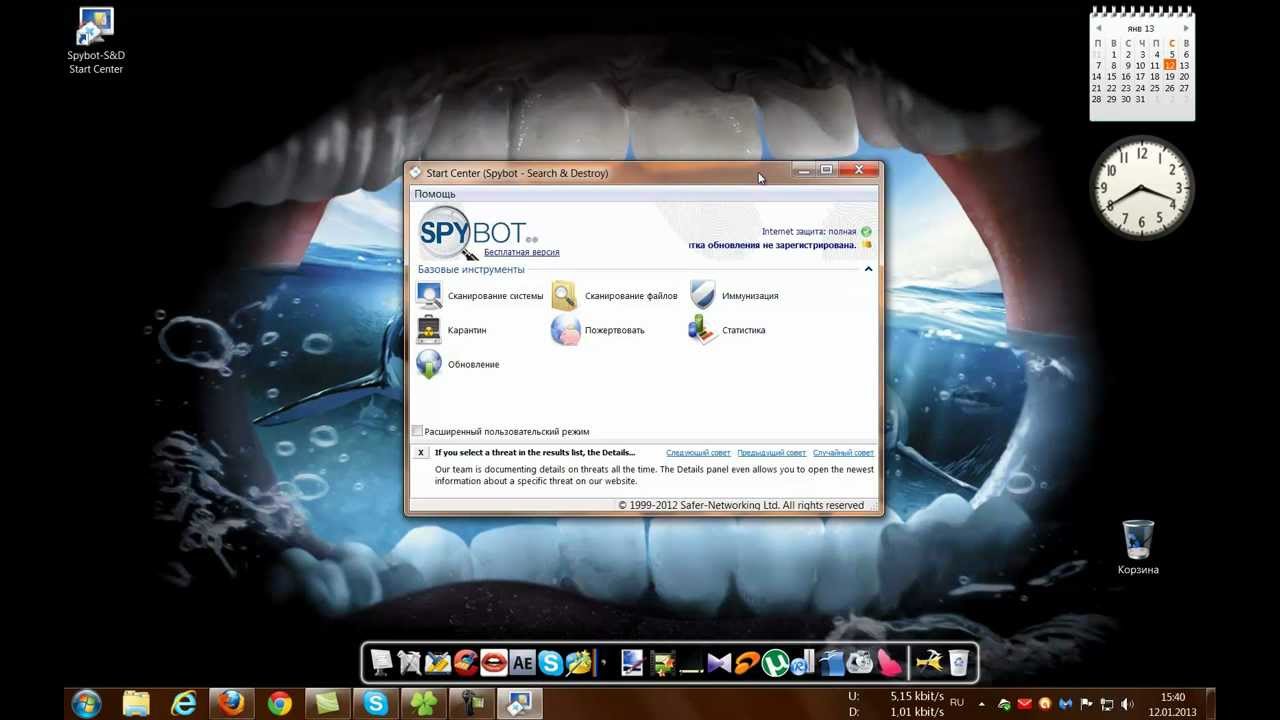Click Предыдущий совет link
The width and height of the screenshot is (1280, 720).
pyautogui.click(x=771, y=453)
